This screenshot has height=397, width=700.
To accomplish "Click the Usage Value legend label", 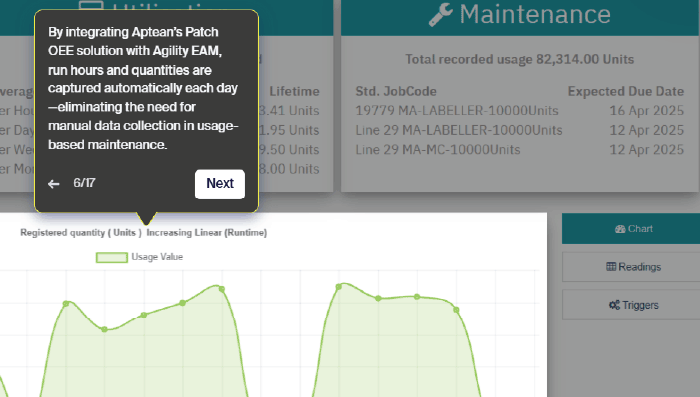I will click(157, 257).
